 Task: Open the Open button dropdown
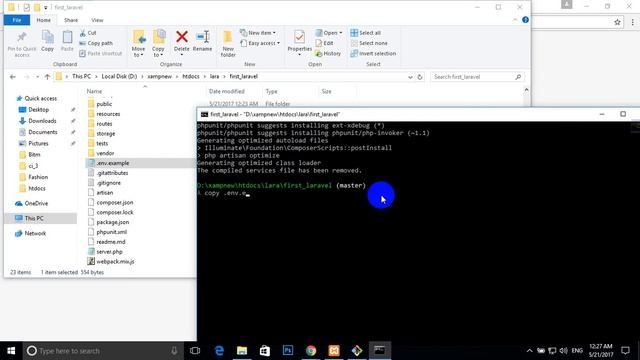[x=329, y=33]
